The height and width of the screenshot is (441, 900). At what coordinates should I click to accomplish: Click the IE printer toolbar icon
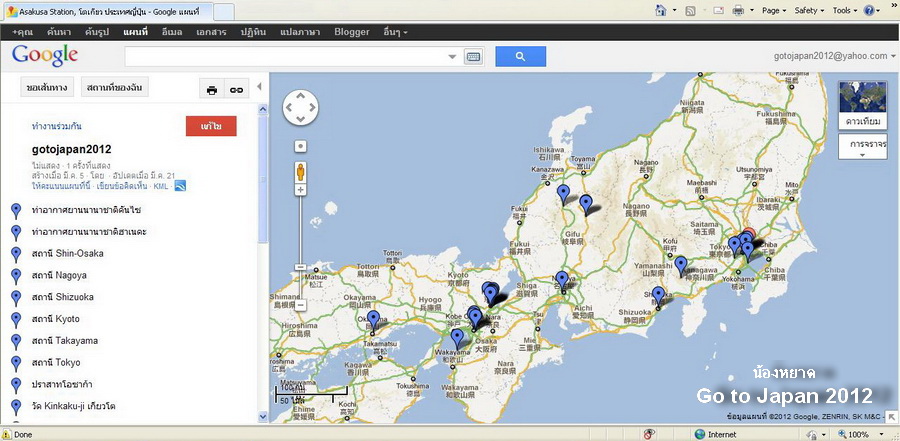coord(739,10)
